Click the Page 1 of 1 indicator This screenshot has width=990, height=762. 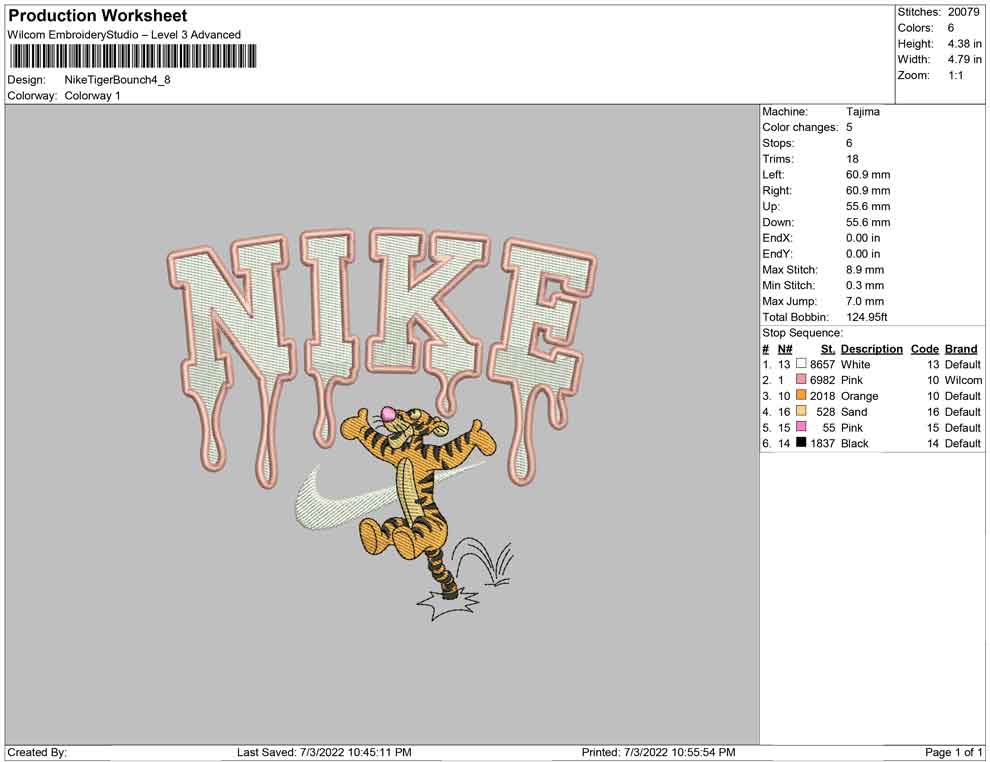[953, 752]
